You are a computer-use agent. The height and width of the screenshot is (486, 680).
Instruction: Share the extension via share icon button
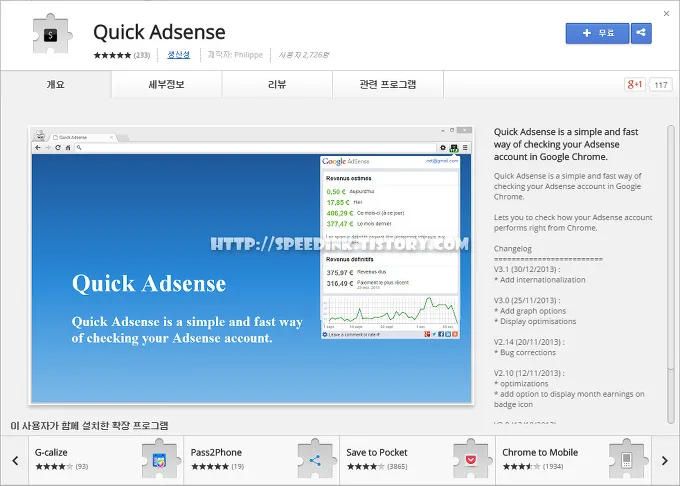tap(641, 33)
